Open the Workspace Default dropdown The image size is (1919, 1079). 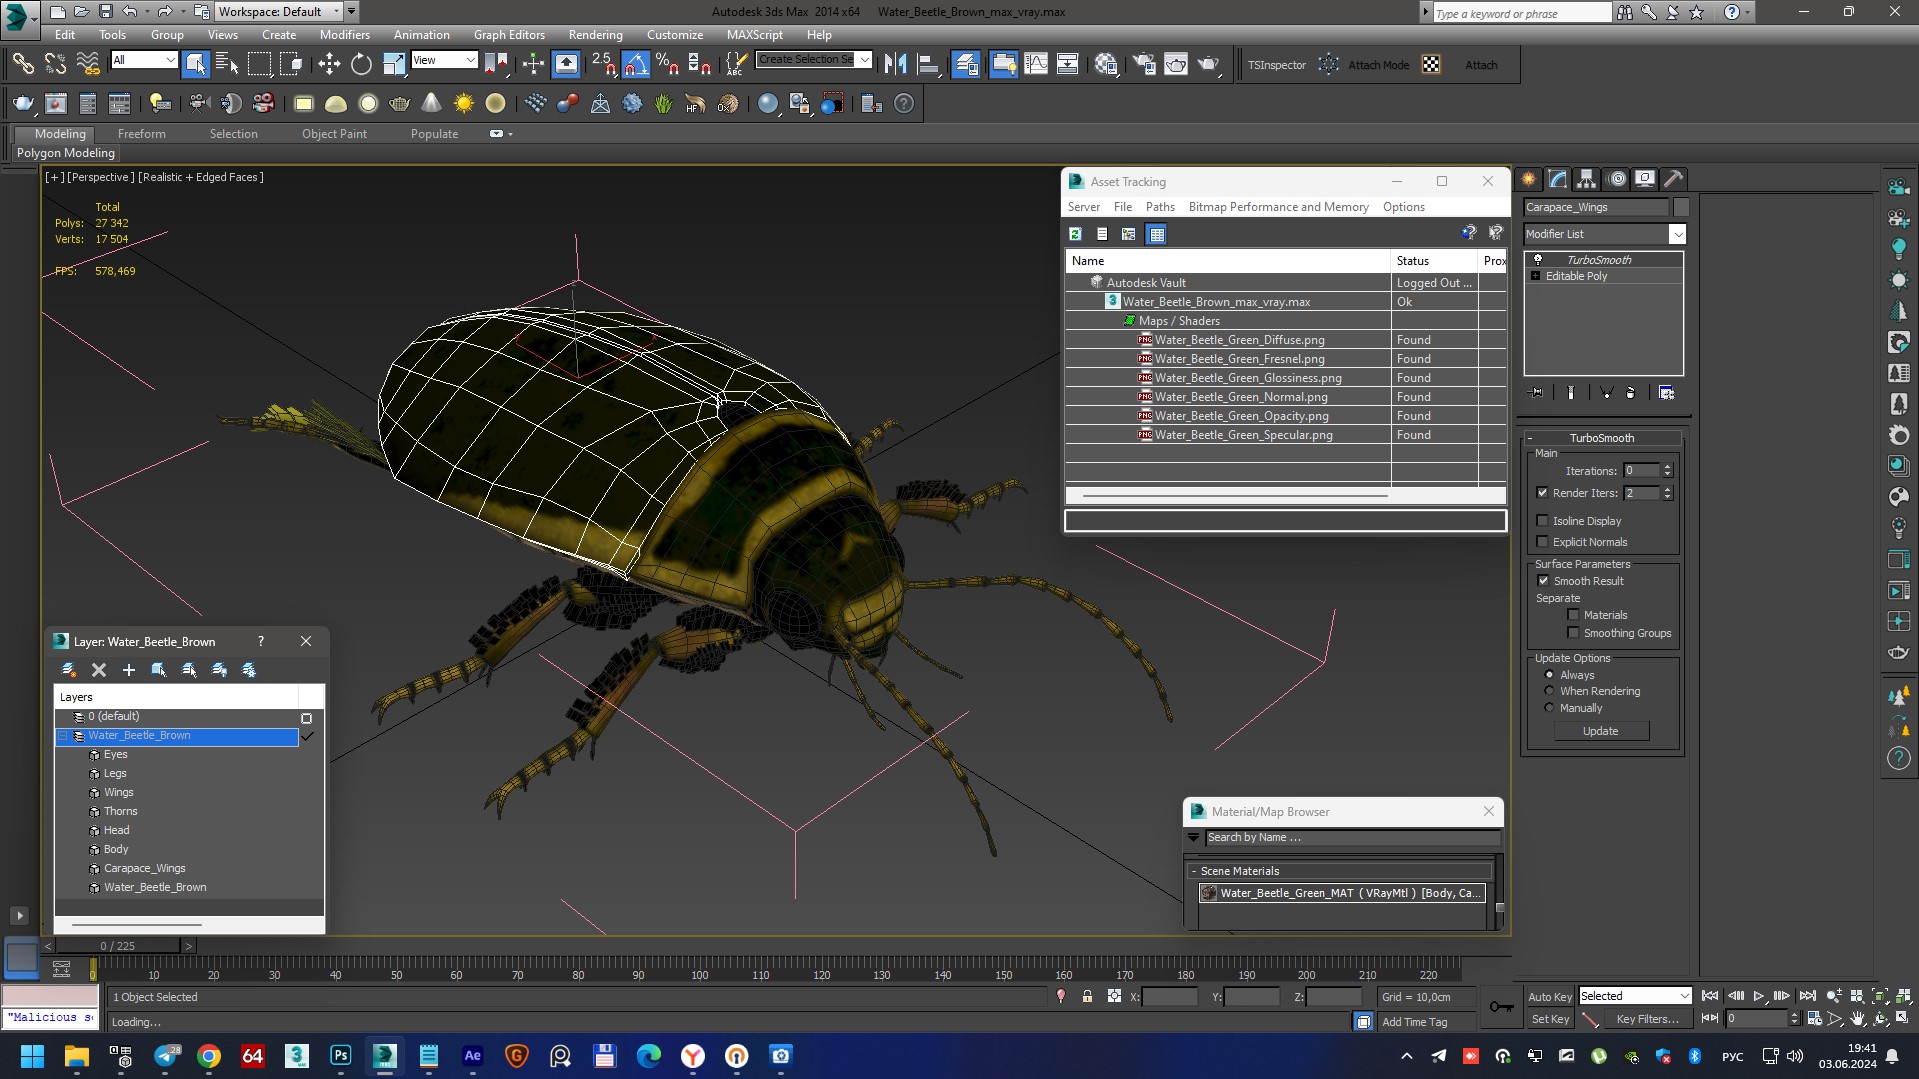(x=279, y=12)
